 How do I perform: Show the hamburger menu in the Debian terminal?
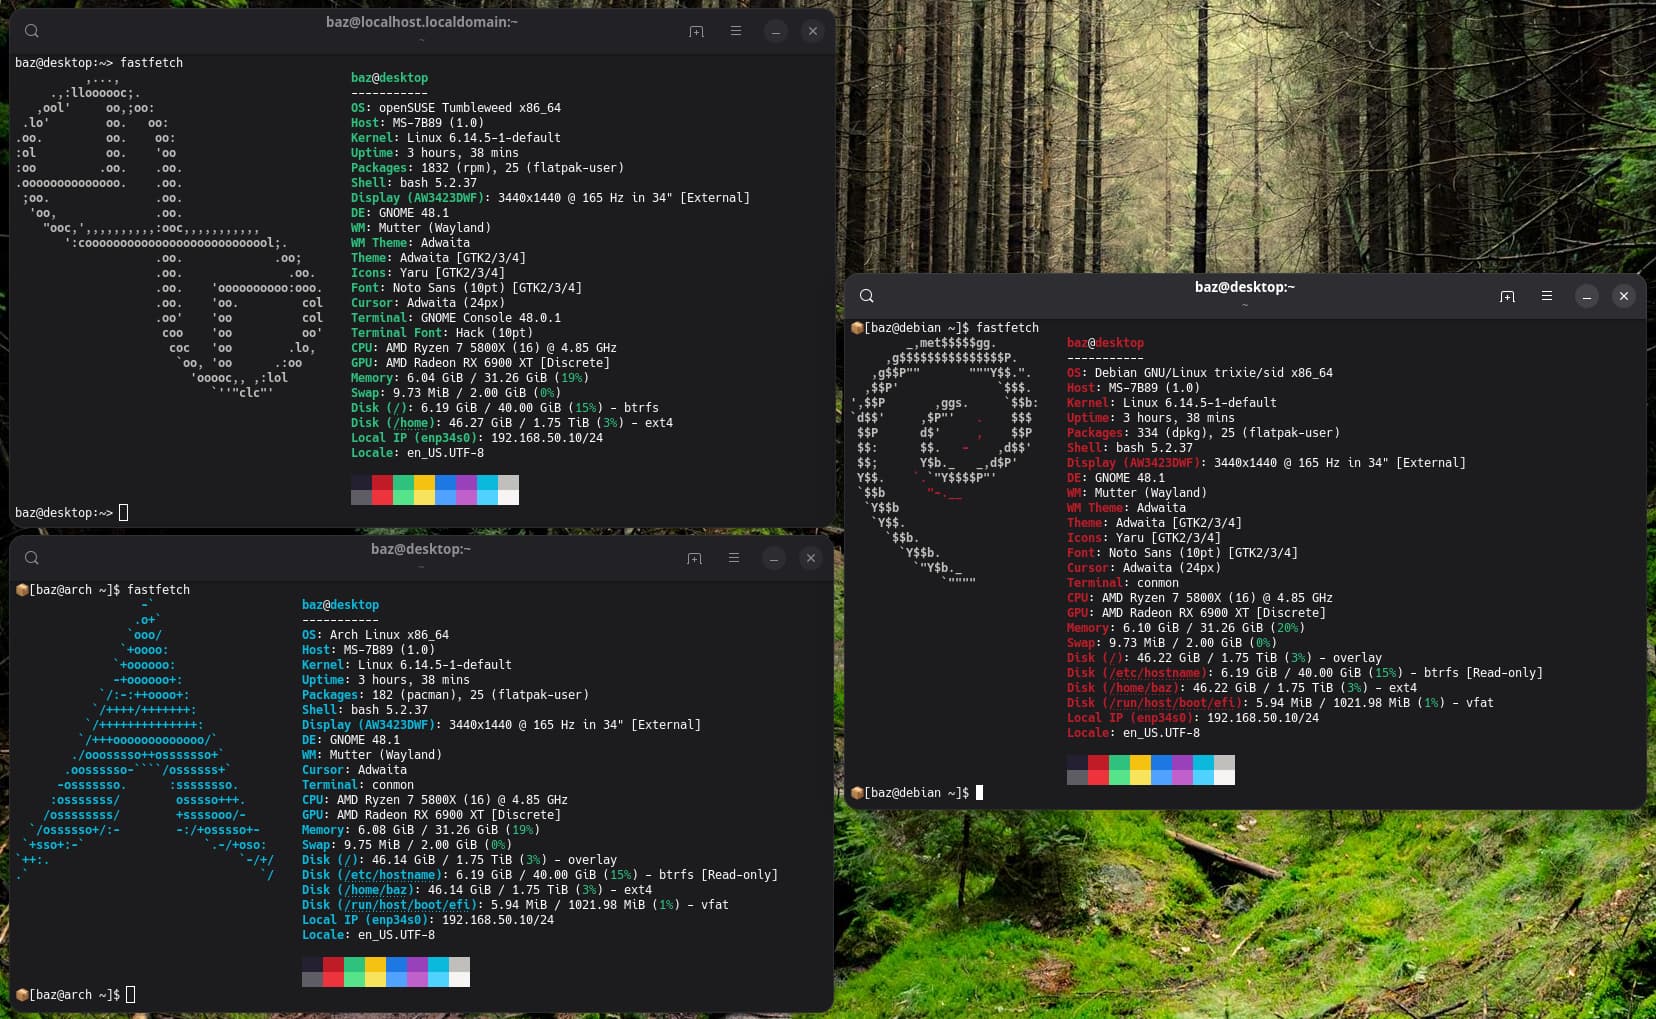[1547, 296]
